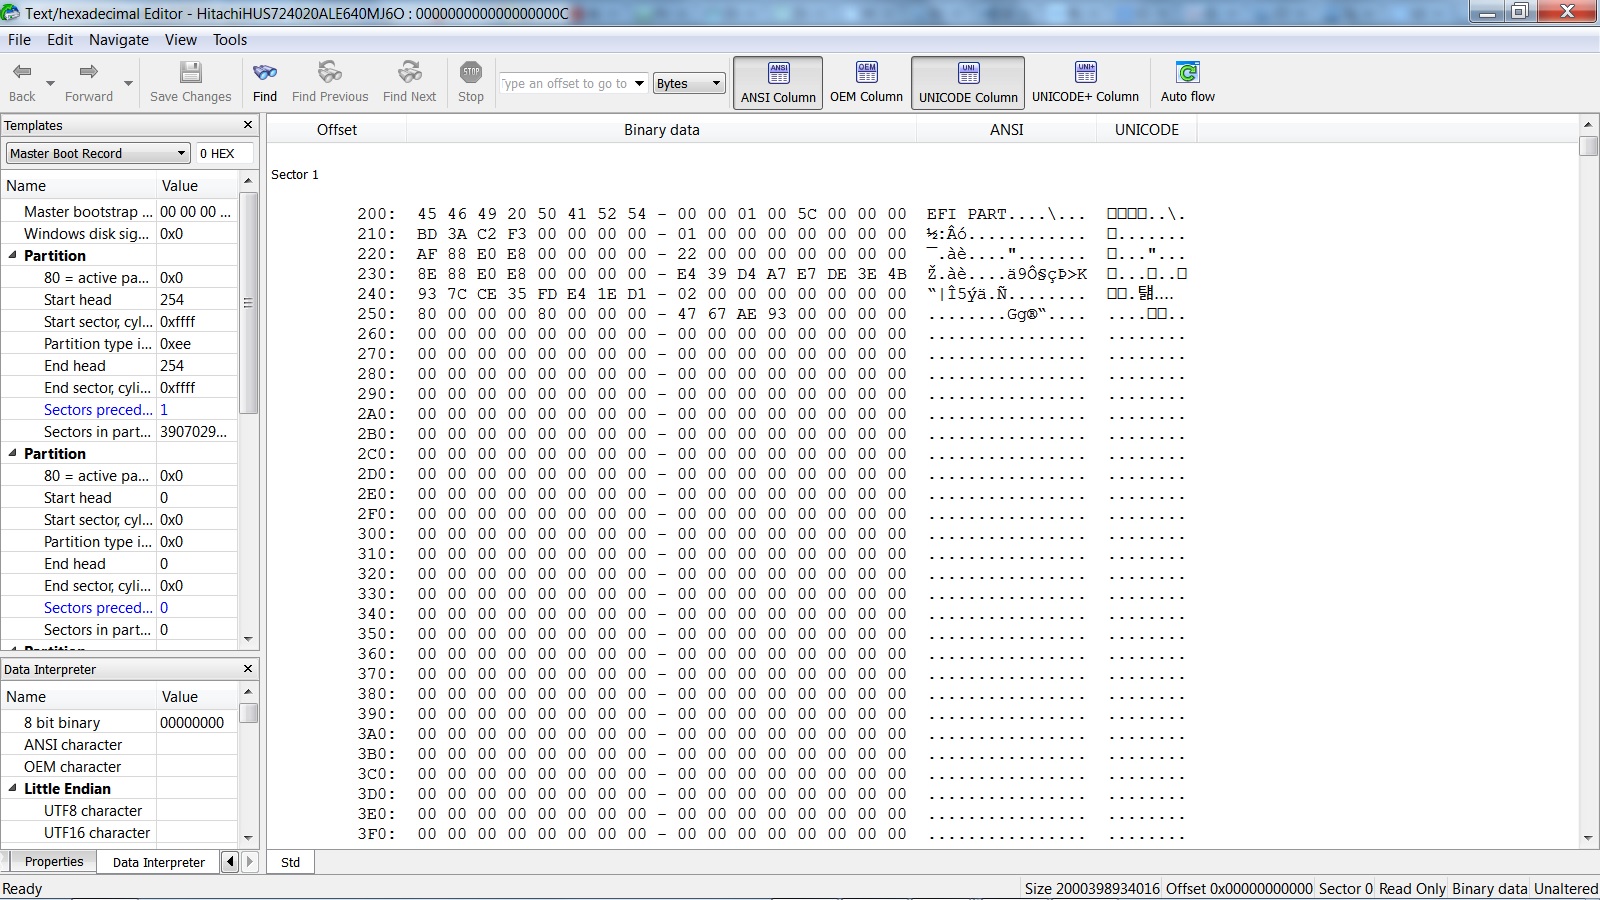This screenshot has width=1600, height=900.
Task: Click the application icon in title bar
Action: coord(10,13)
